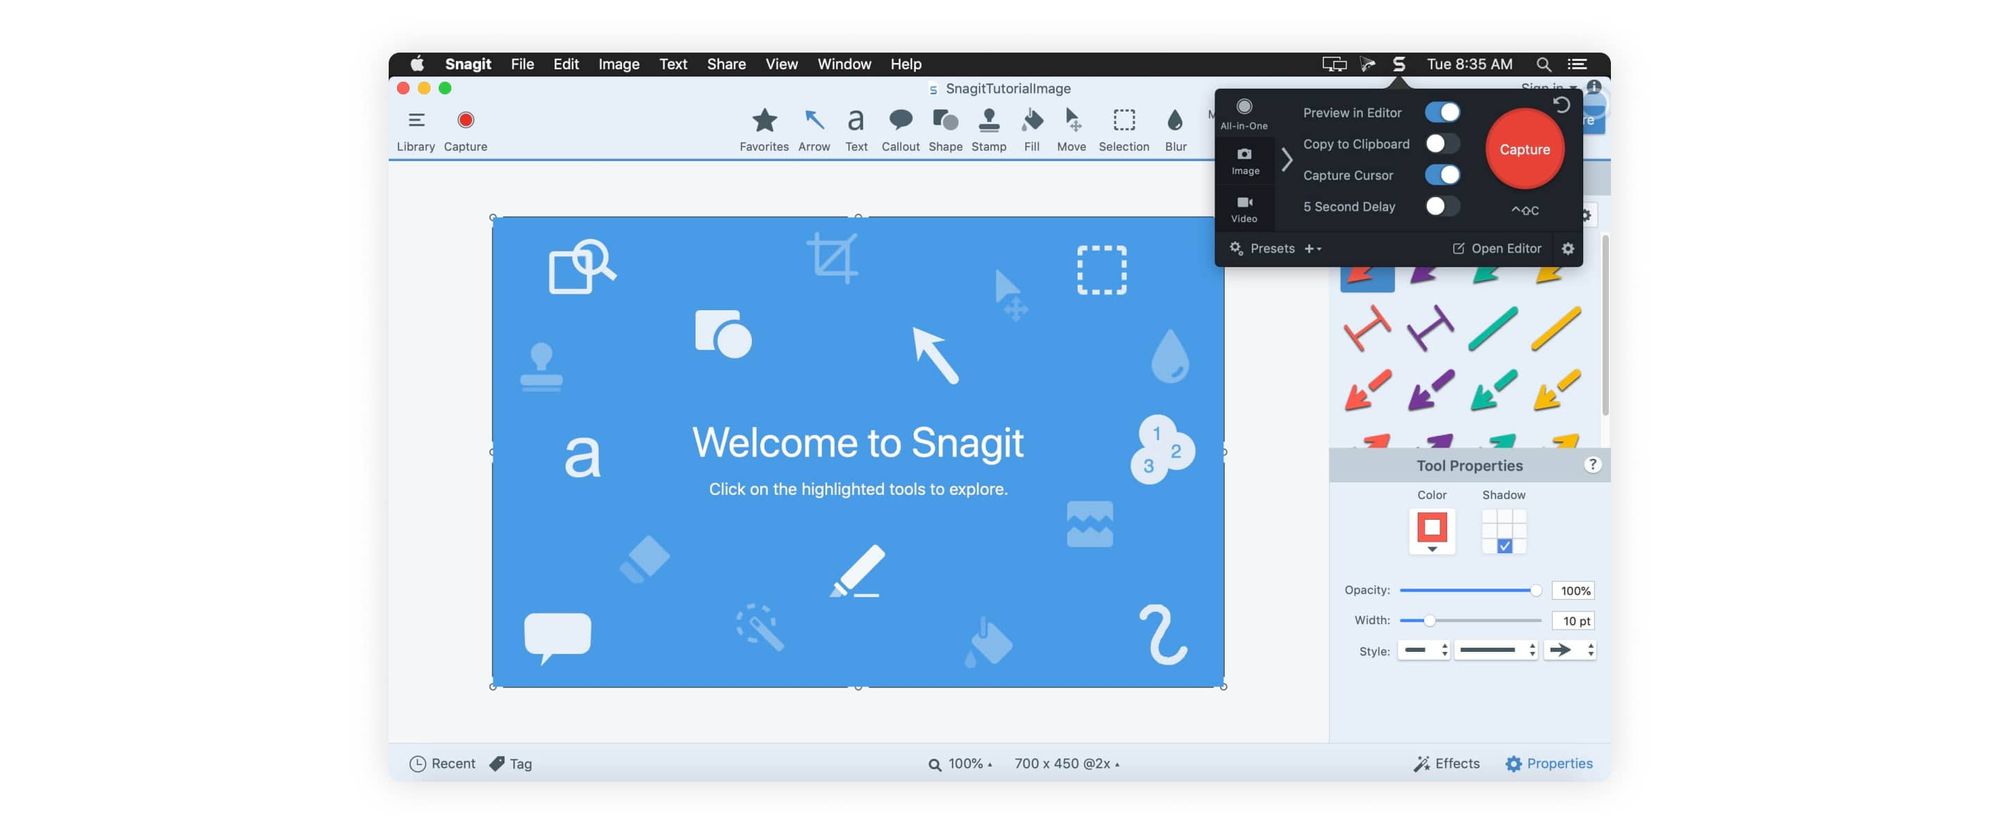This screenshot has width=2000, height=833.
Task: Open the Color swatch dropdown
Action: click(x=1432, y=531)
